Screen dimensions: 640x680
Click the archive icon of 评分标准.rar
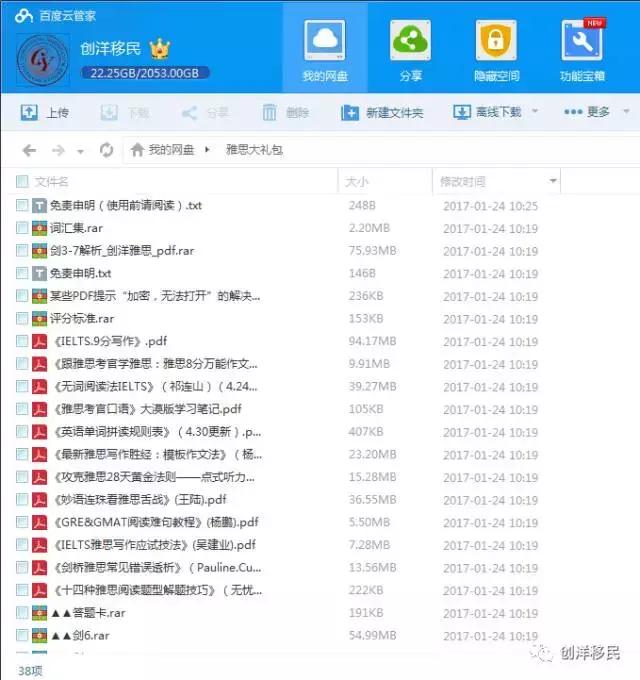tap(39, 318)
